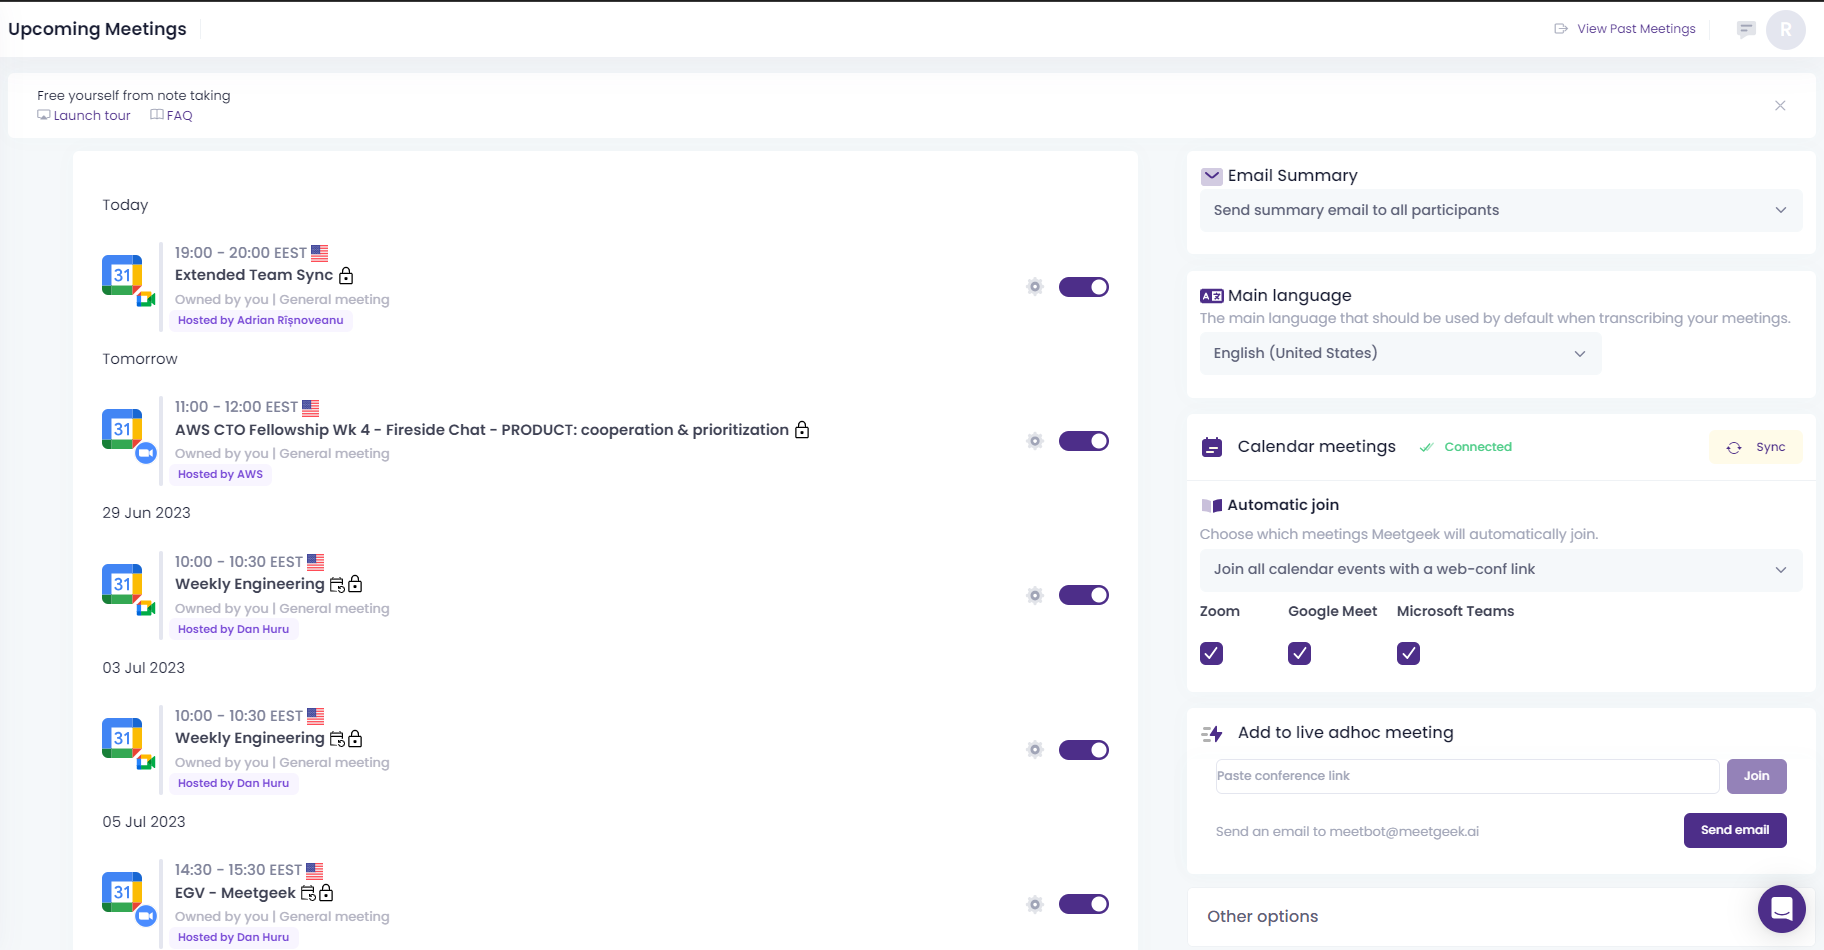
Task: Dismiss the note taking banner
Action: click(1780, 106)
